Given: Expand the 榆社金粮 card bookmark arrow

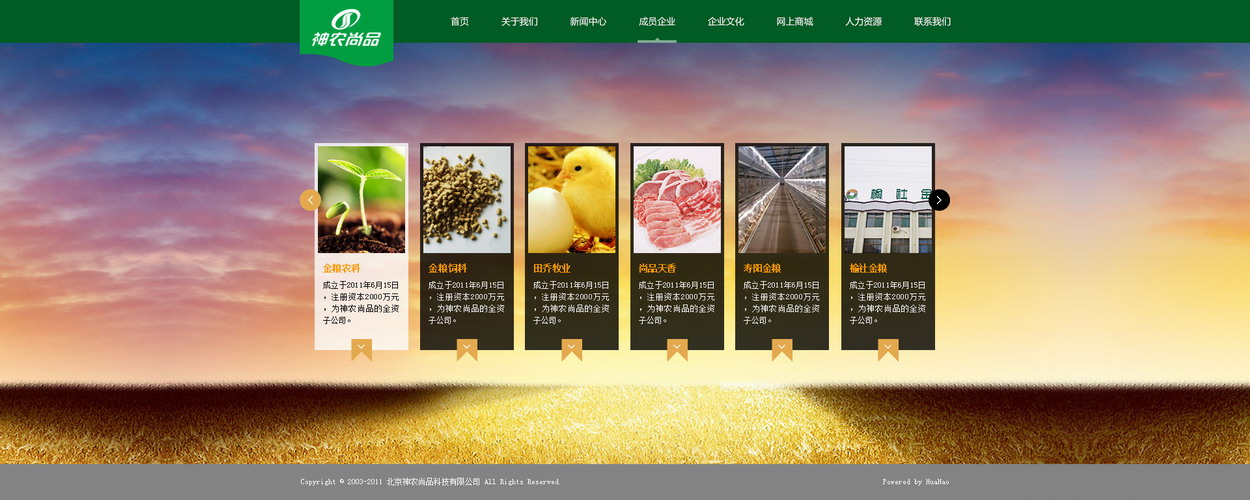Looking at the screenshot, I should click(888, 349).
